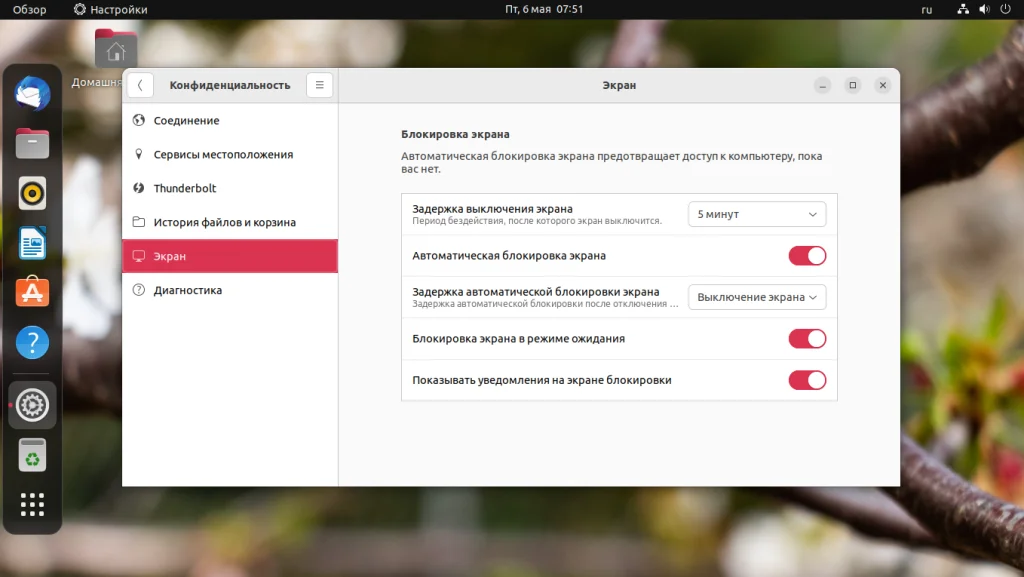Open the ru keyboard layout menu
Screen dimensions: 1024x577
tap(926, 9)
